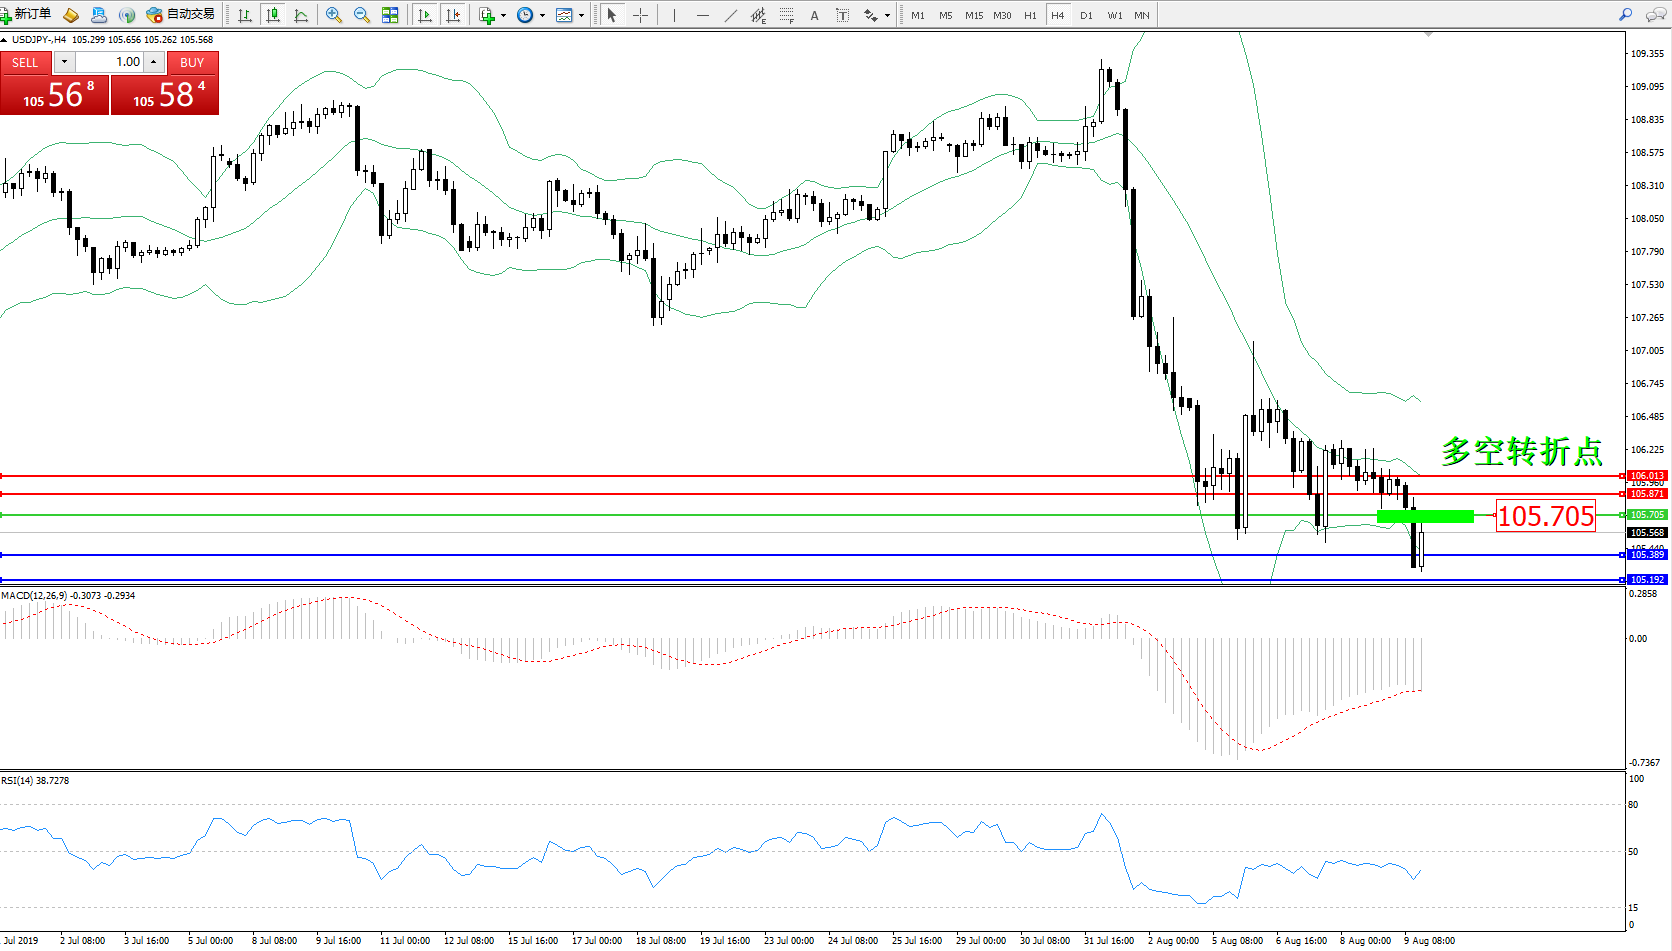Switch chart to candlestick mode
Screen dimensions: 1672x951
(273, 15)
